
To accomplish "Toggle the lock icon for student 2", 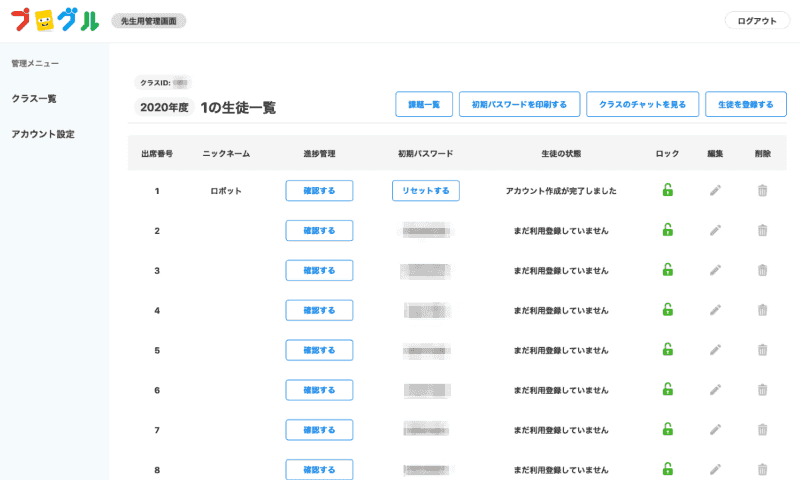I will (x=667, y=230).
